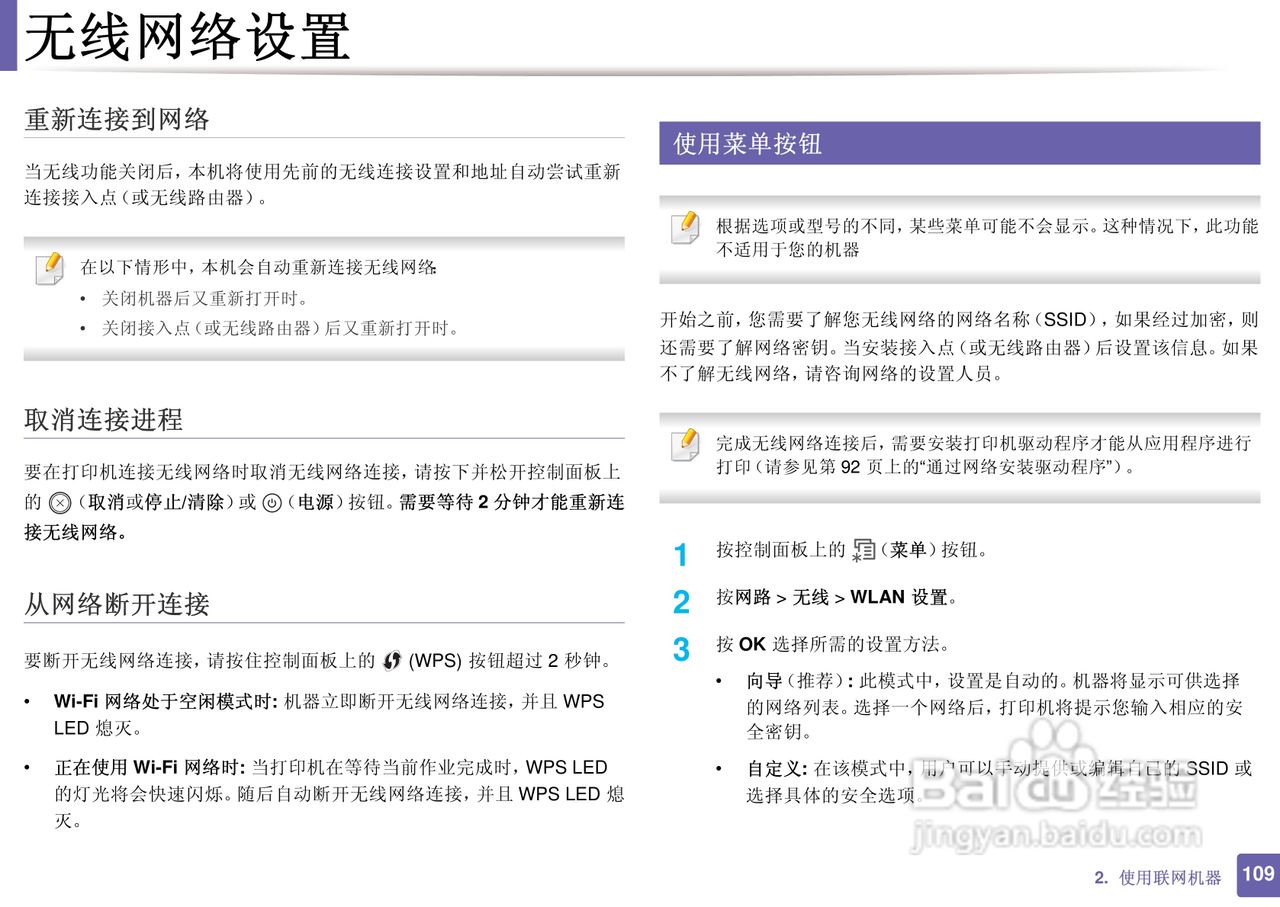
Task: Click the footer text 2. 使用联网机器
Action: (1158, 878)
